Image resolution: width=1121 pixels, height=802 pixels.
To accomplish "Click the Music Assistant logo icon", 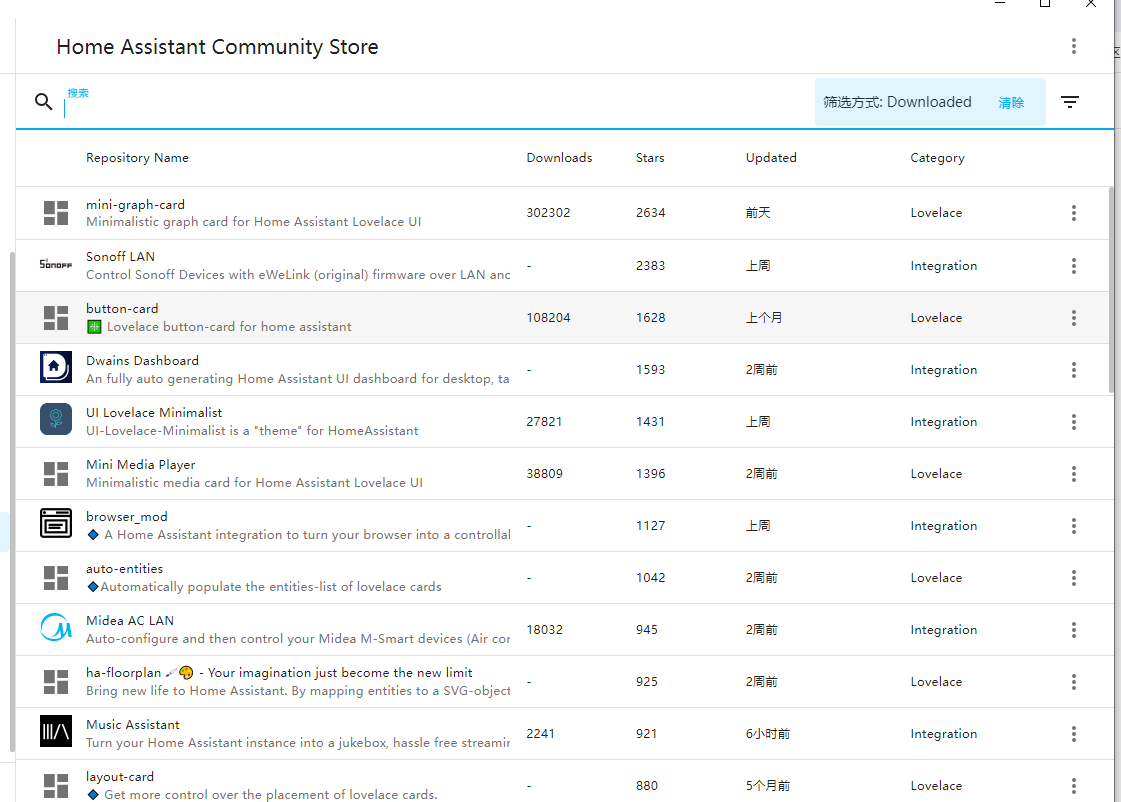I will tap(56, 733).
